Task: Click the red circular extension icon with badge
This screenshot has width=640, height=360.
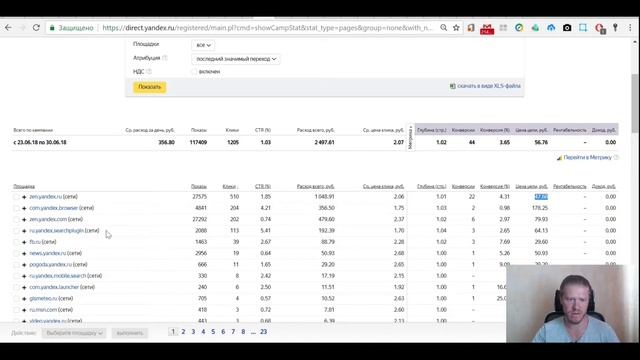Action: pyautogui.click(x=600, y=28)
